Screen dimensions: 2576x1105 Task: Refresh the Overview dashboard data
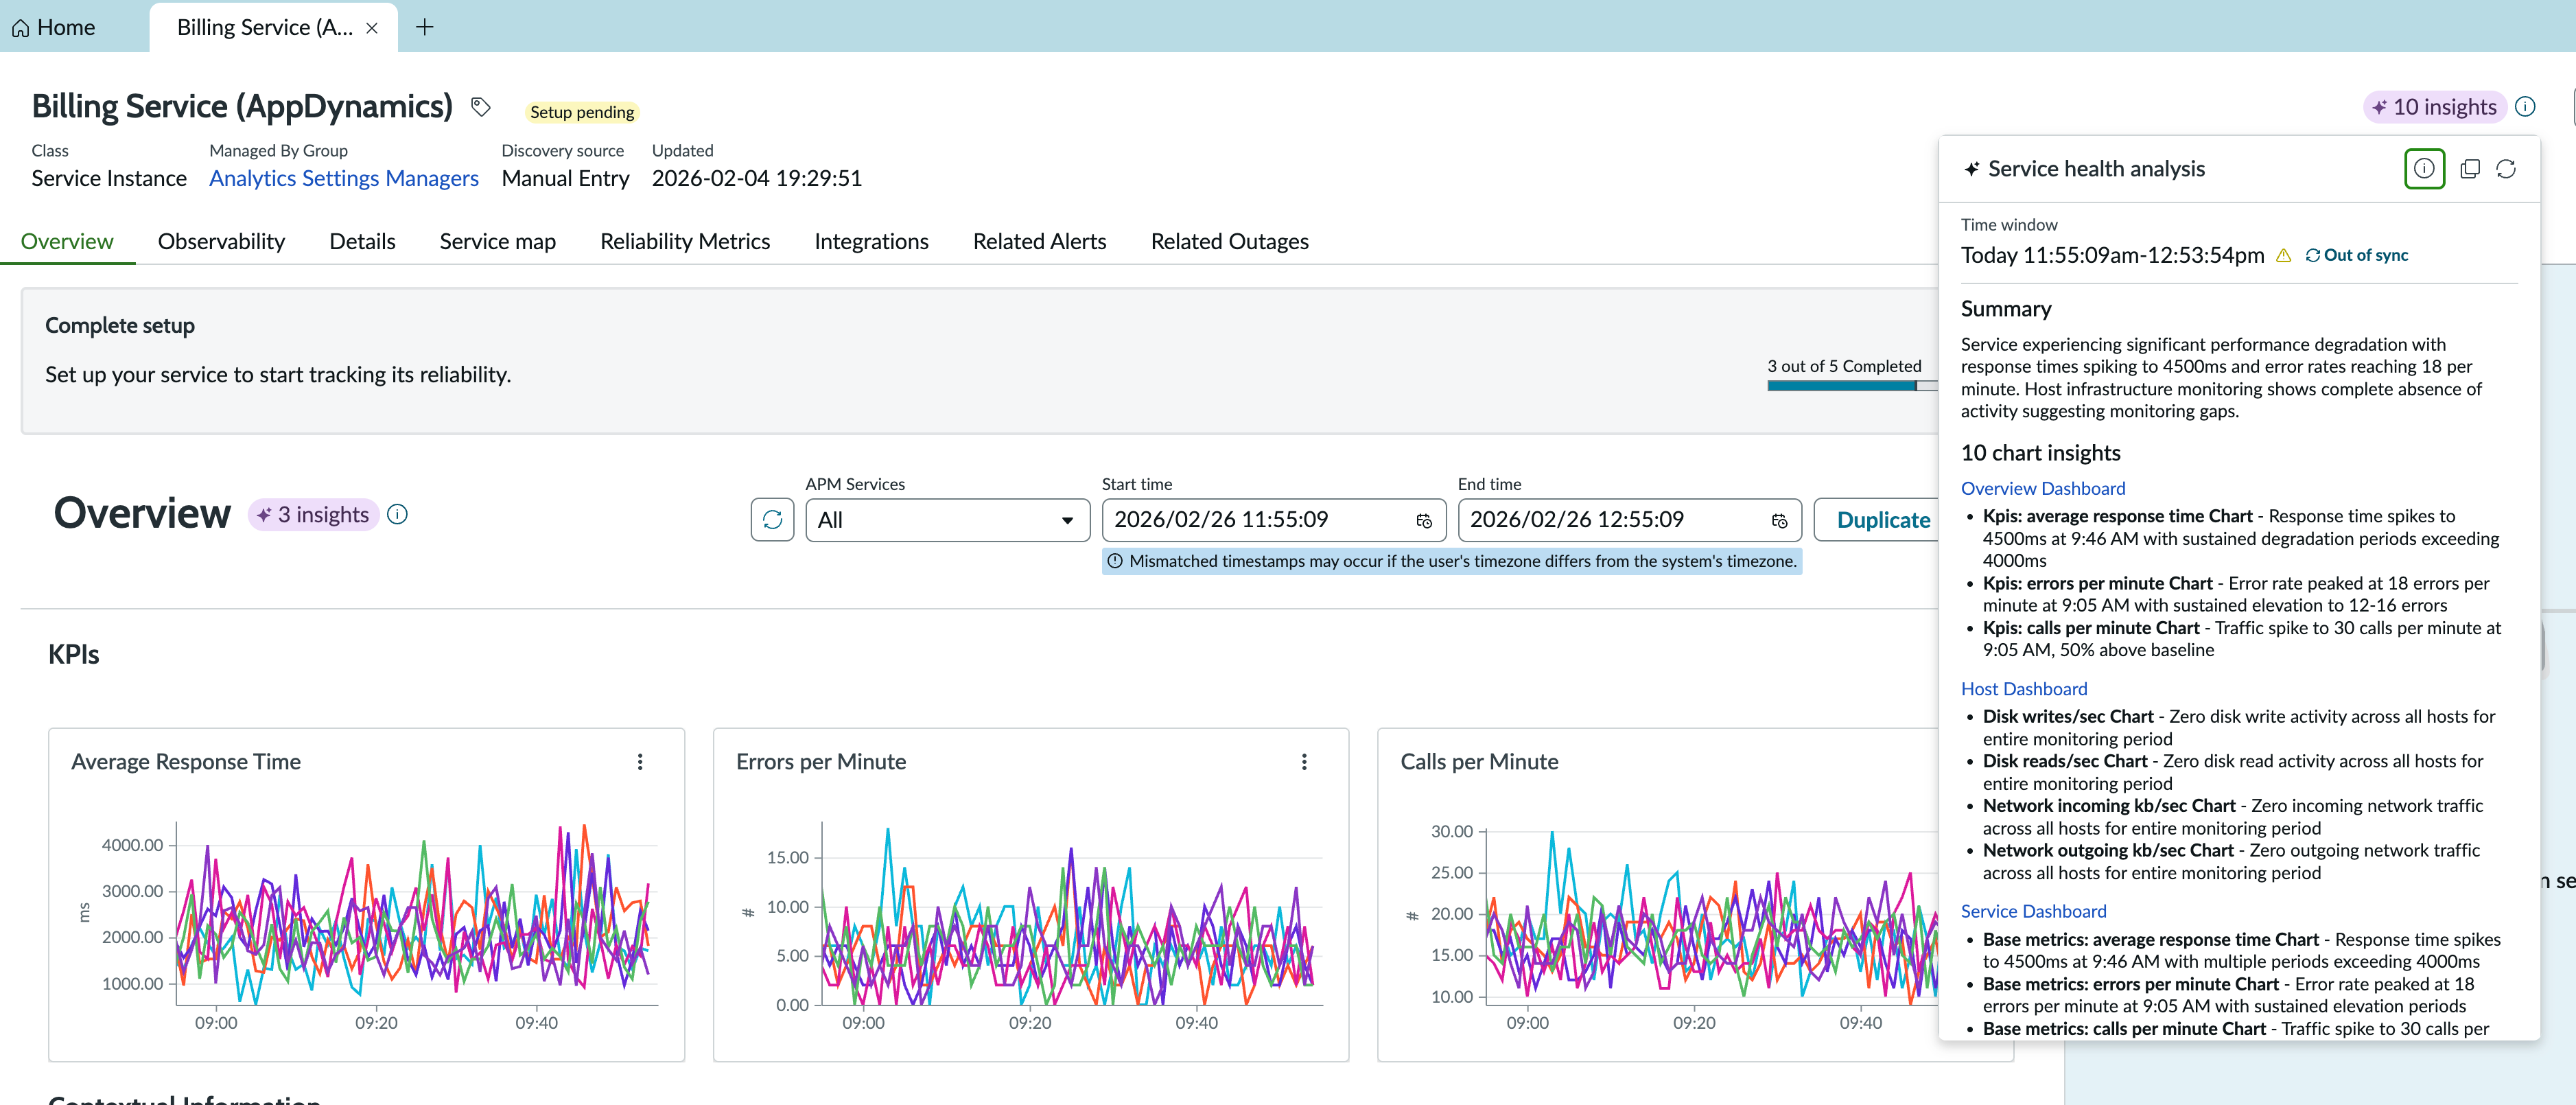[772, 520]
